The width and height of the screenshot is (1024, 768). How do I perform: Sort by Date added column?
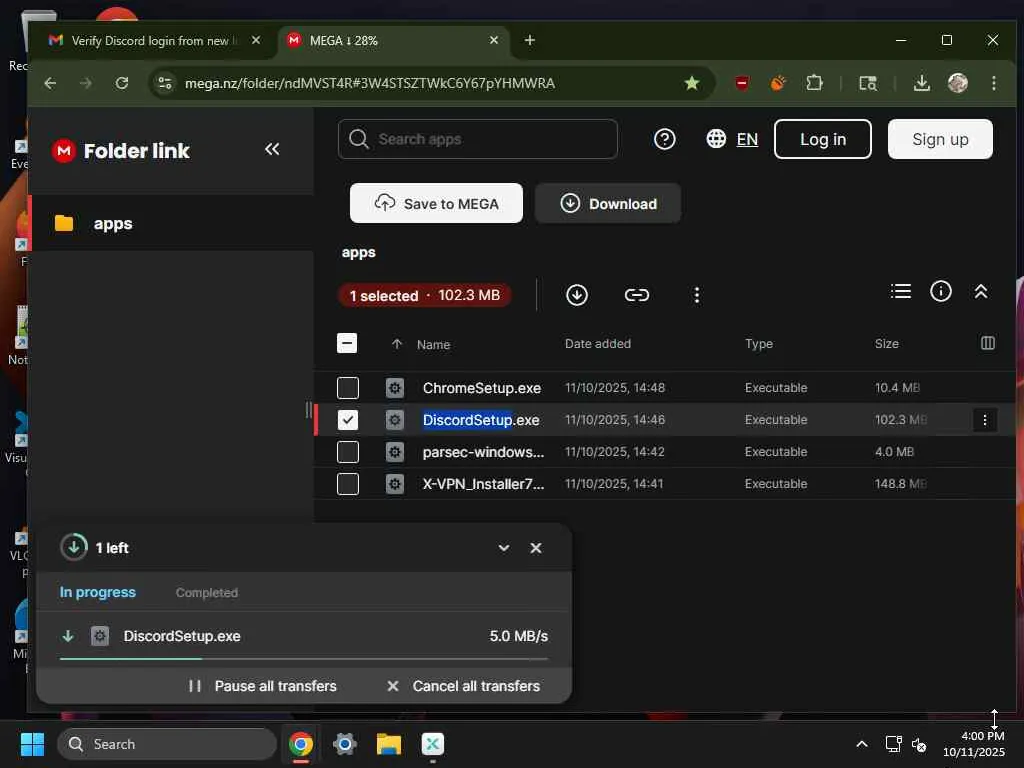(x=598, y=344)
